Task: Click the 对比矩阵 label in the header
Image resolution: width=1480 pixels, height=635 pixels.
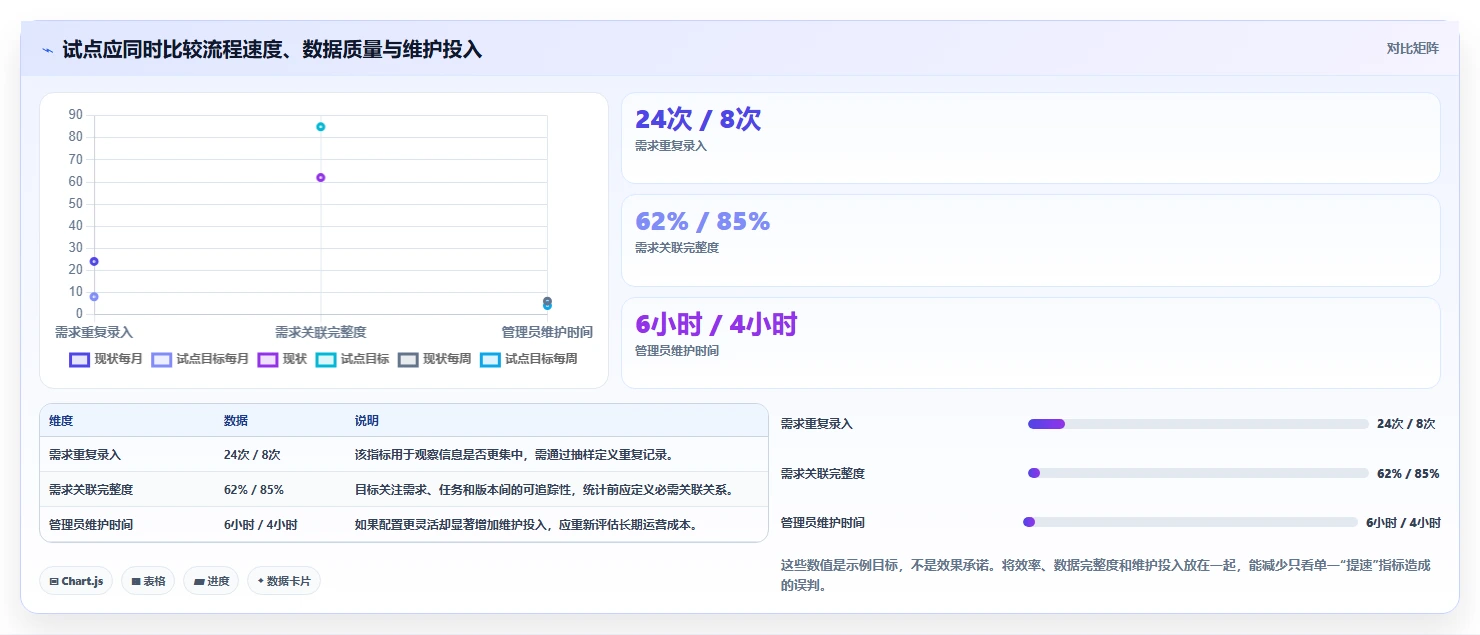Action: pos(1413,49)
